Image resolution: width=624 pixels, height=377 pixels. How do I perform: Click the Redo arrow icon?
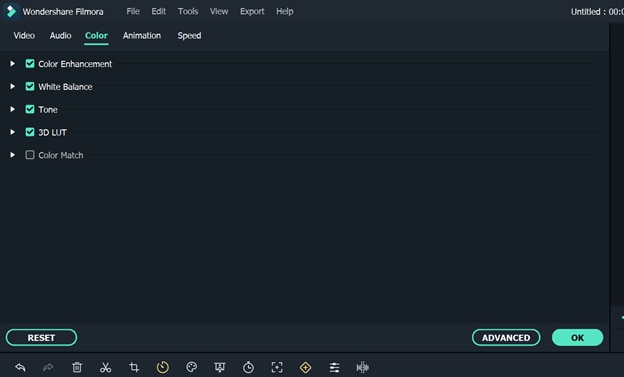click(48, 367)
